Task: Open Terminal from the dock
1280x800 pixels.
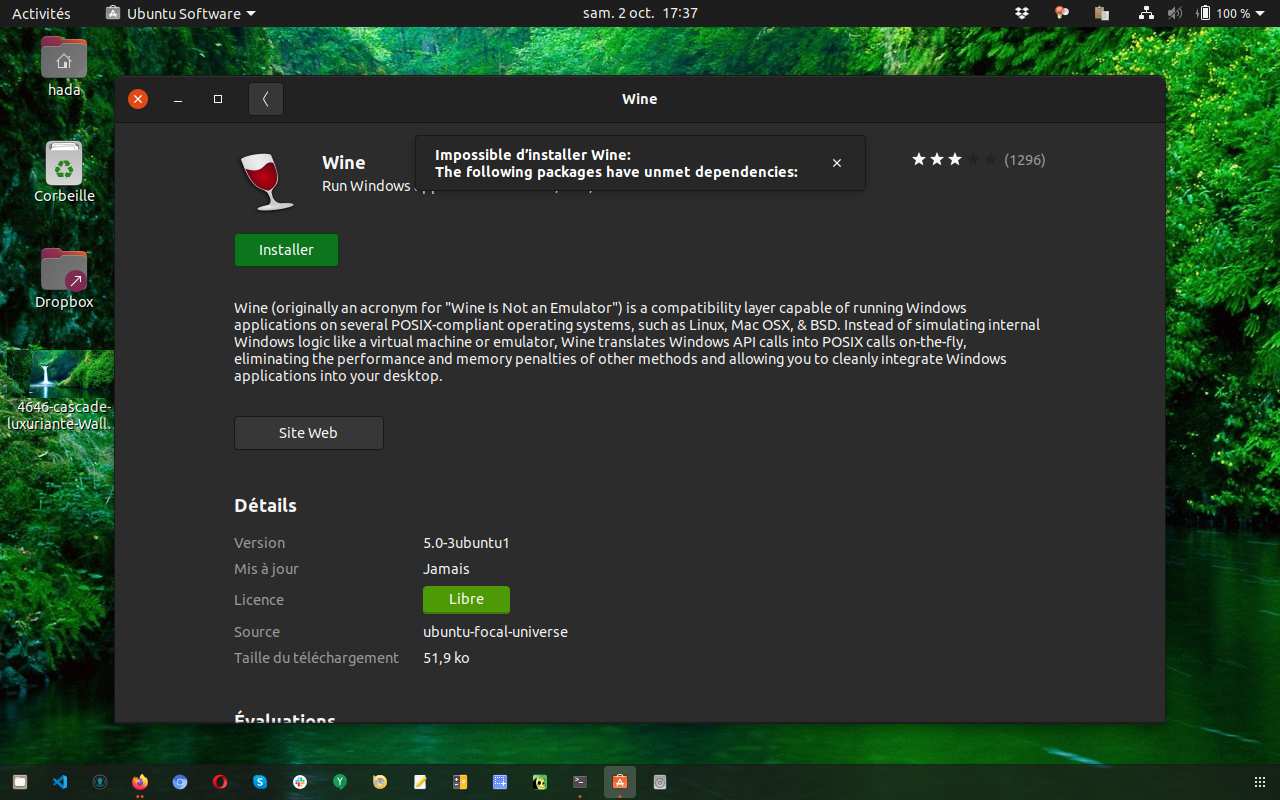Action: point(580,782)
